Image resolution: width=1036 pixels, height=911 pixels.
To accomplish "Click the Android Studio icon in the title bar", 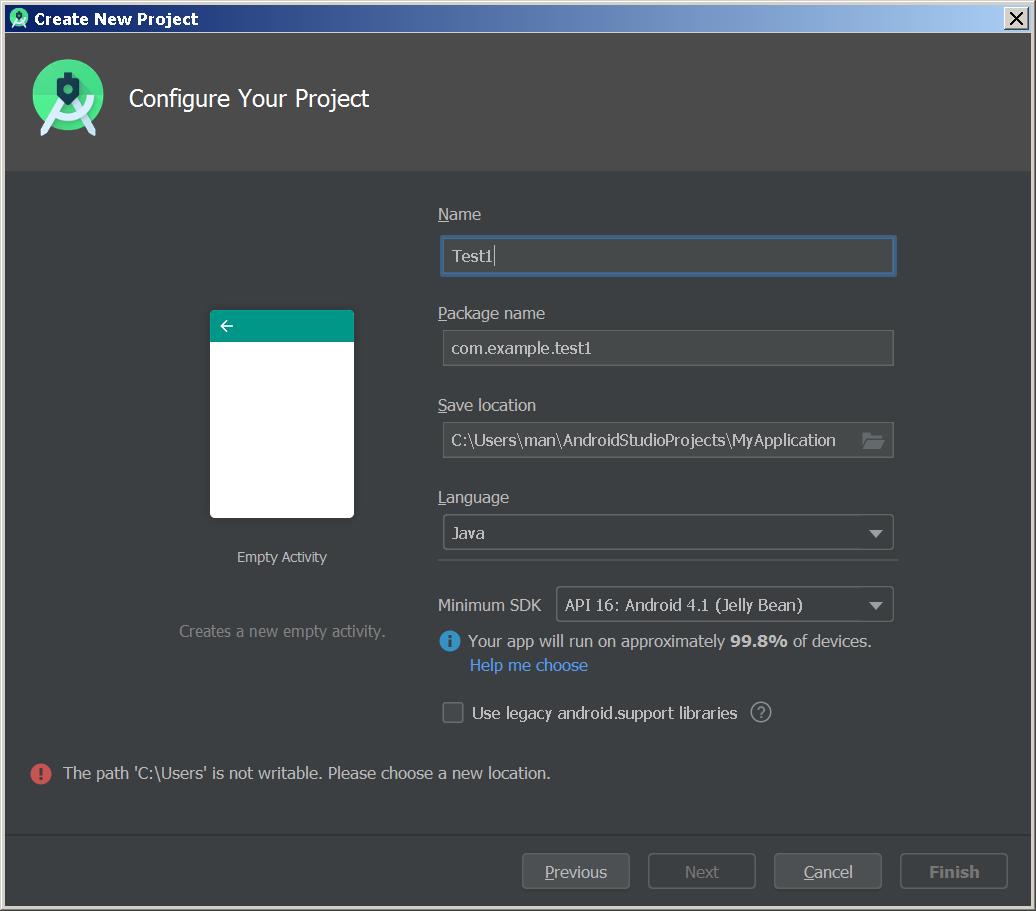I will pos(18,18).
